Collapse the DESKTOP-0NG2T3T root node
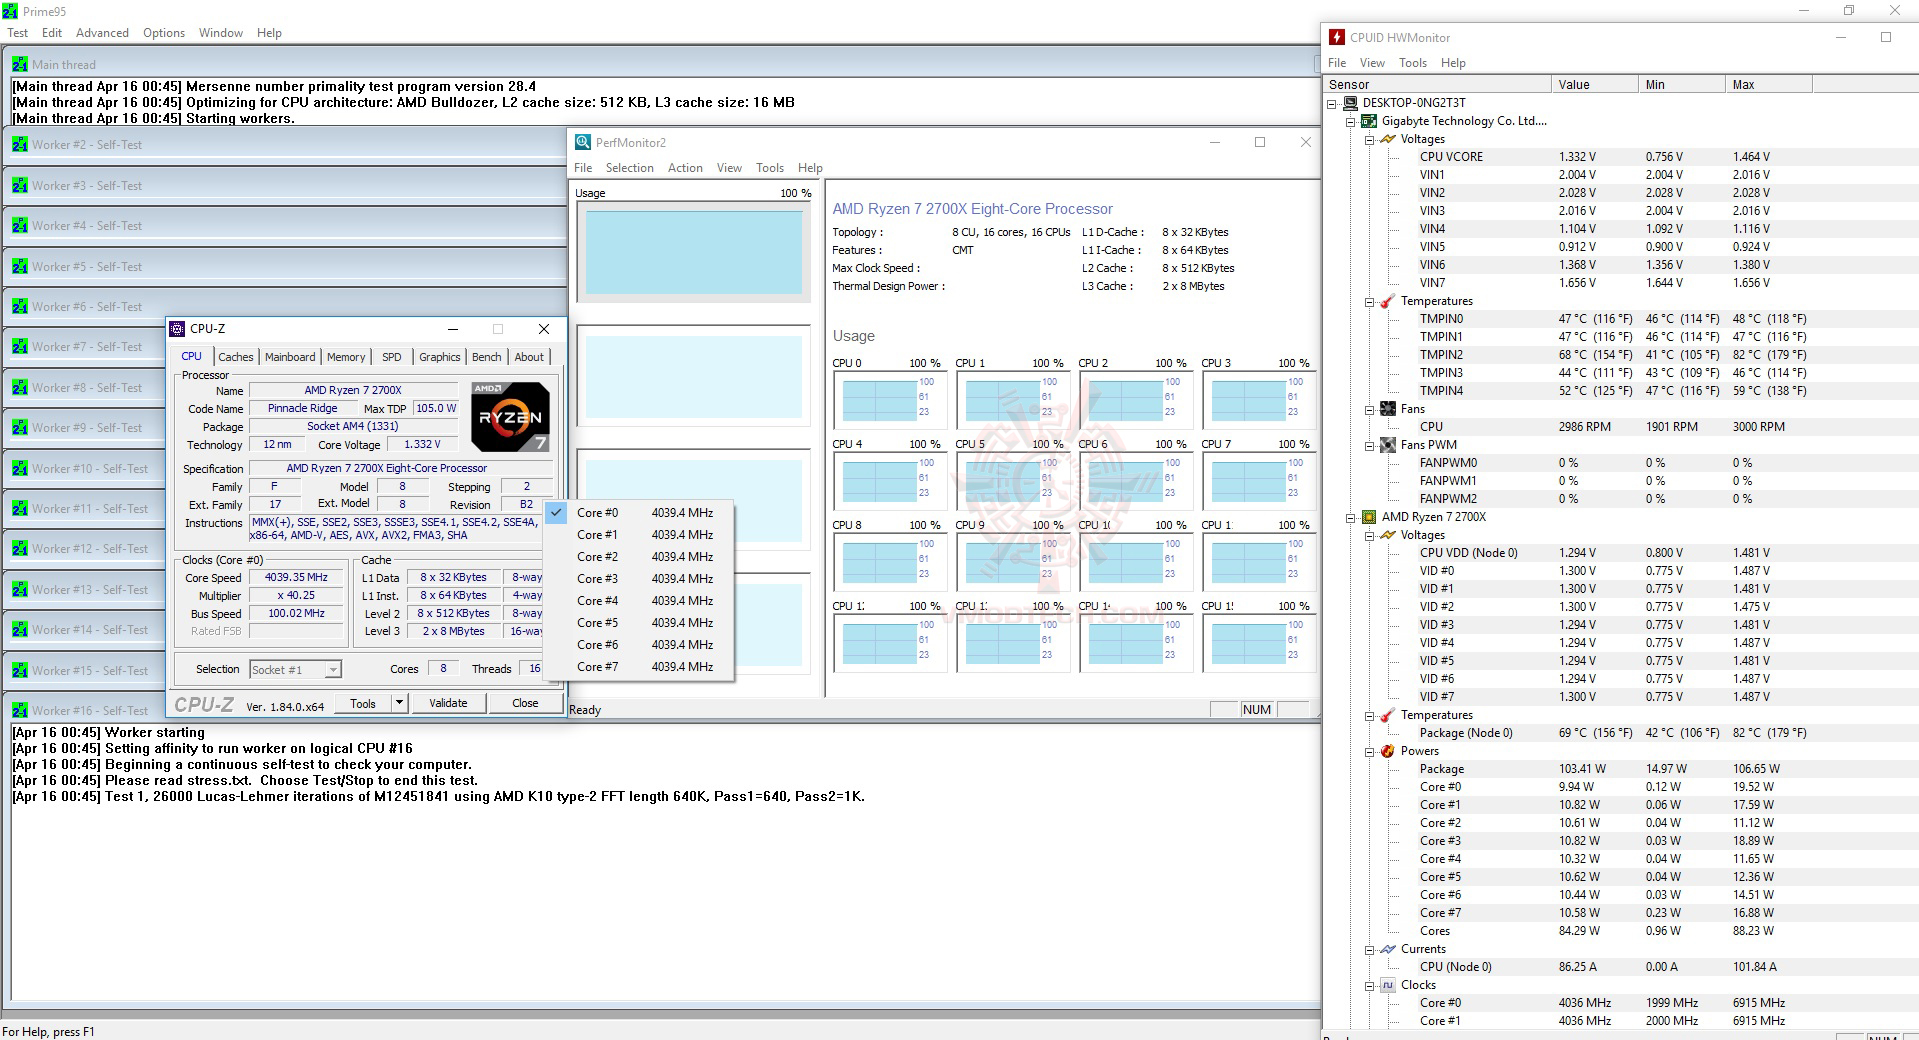Screen dimensions: 1919x1040 tap(1332, 103)
